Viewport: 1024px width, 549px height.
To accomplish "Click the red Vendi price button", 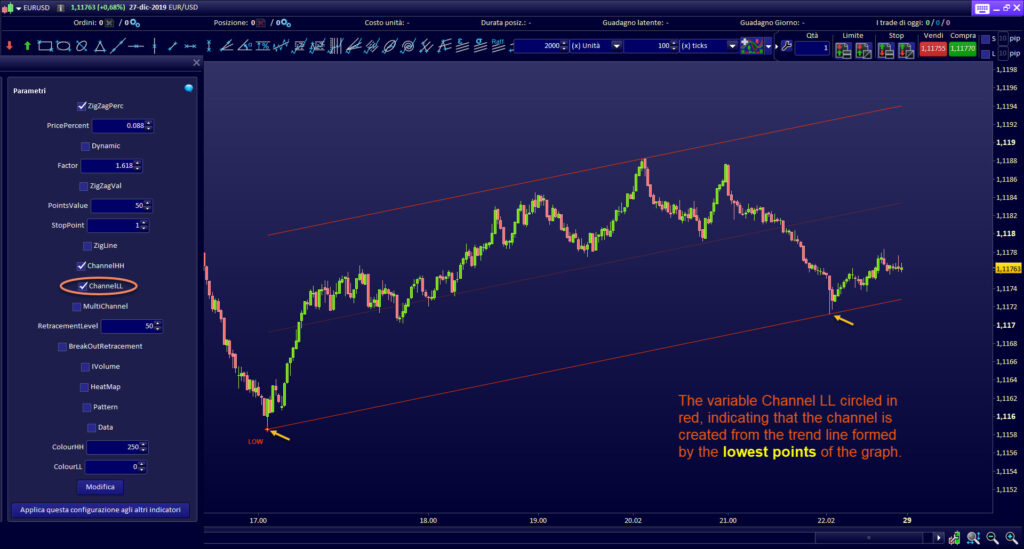I will tap(932, 48).
